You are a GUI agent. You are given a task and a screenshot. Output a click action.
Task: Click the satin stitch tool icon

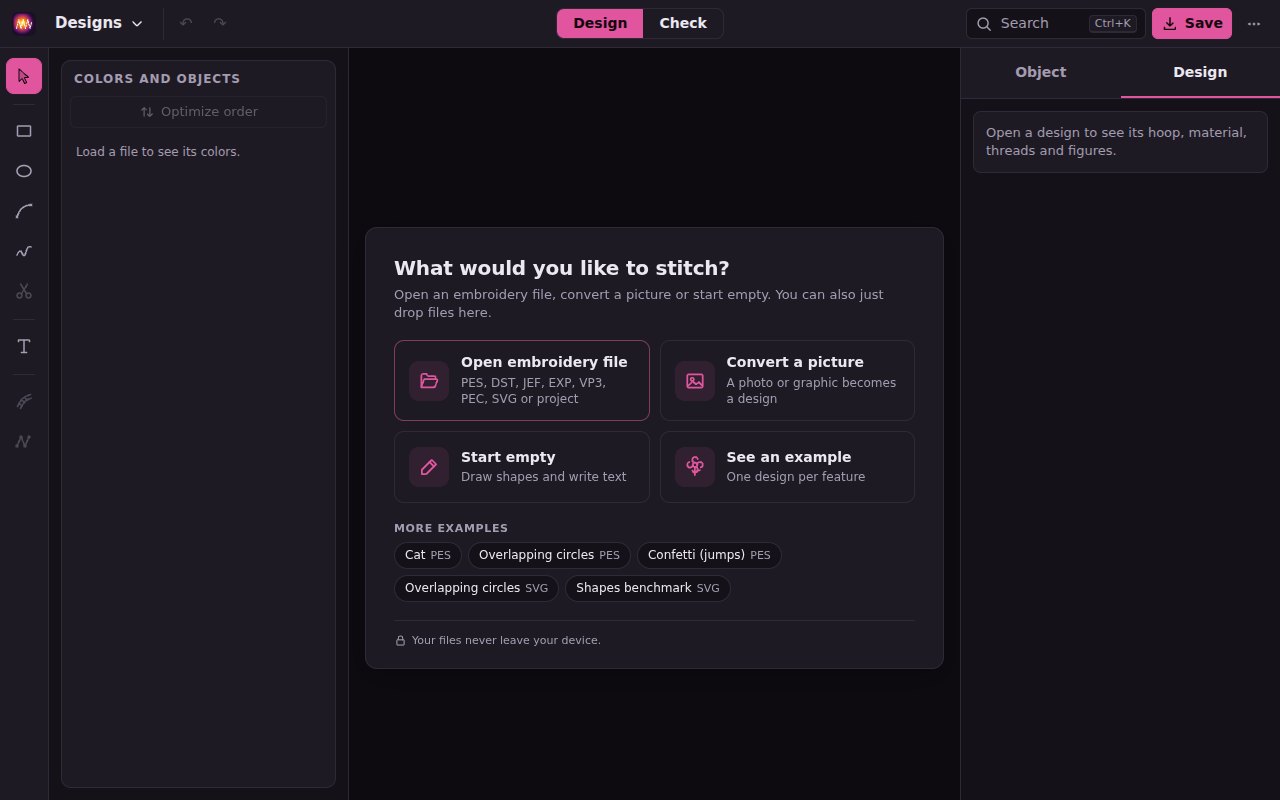point(24,401)
